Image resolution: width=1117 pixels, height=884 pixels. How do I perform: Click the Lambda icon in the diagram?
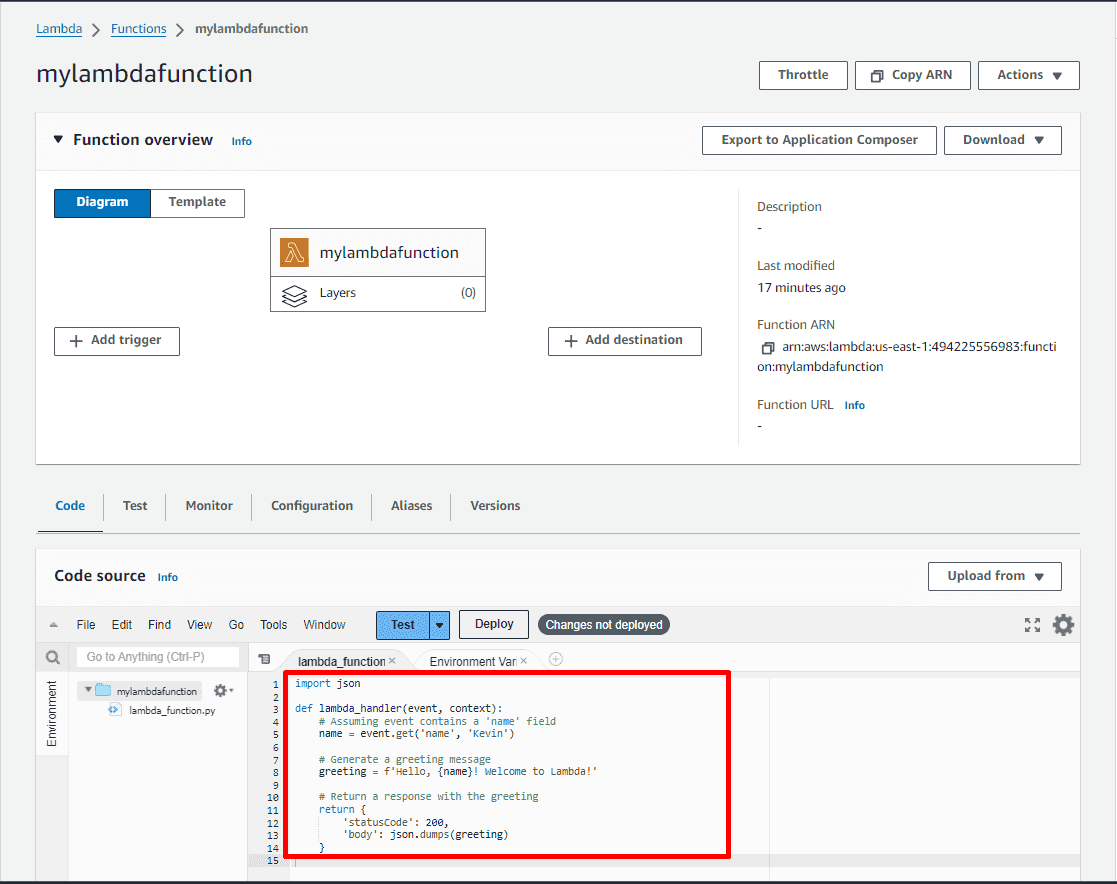pyautogui.click(x=294, y=252)
